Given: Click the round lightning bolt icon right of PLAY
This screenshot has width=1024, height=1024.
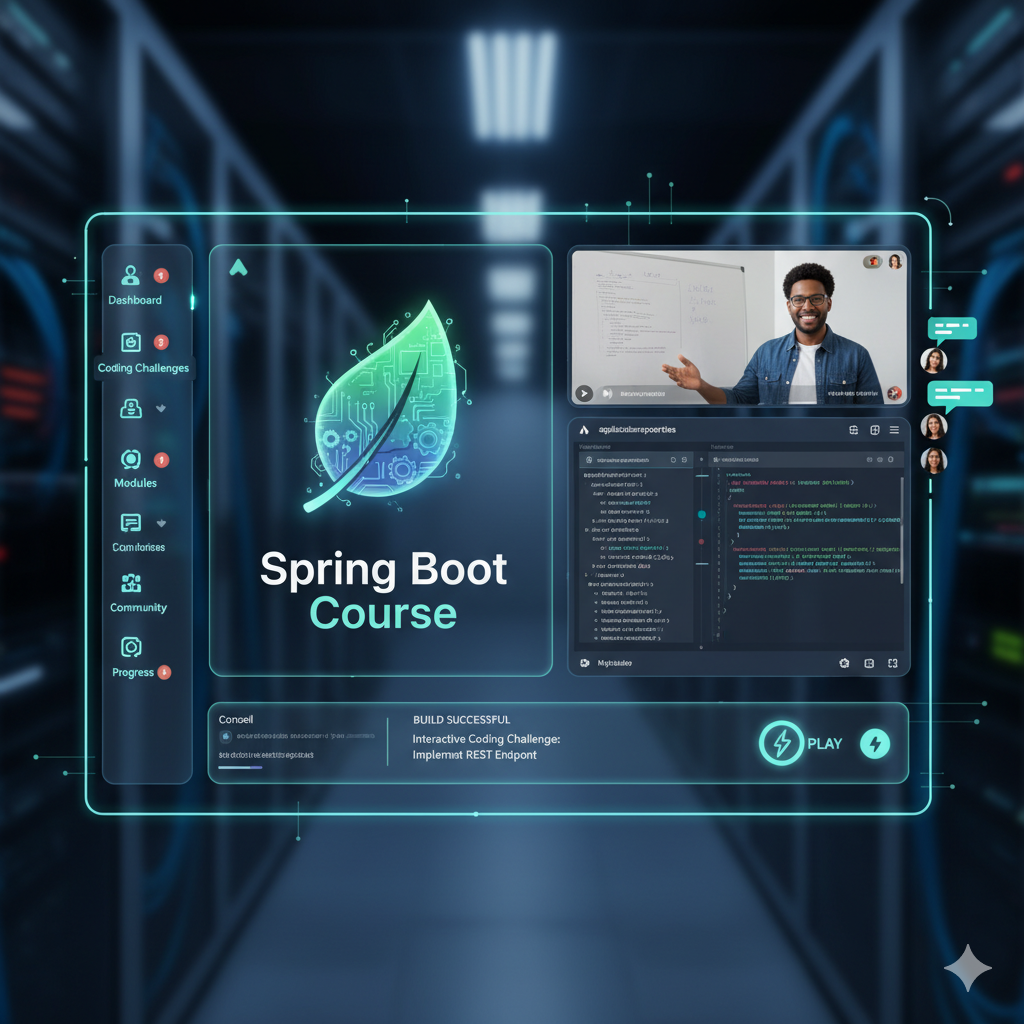Looking at the screenshot, I should [x=875, y=743].
